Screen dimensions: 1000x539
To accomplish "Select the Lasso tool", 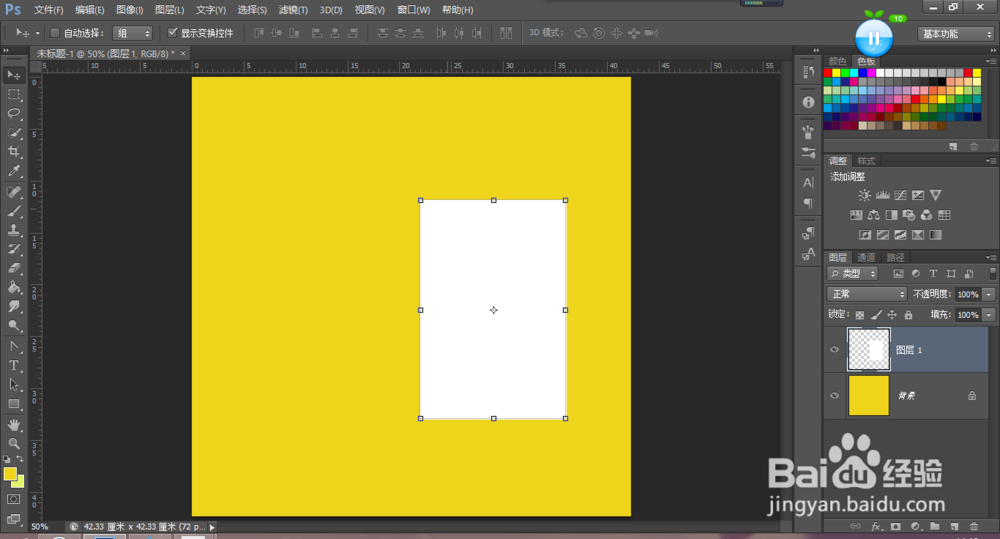I will [x=13, y=114].
